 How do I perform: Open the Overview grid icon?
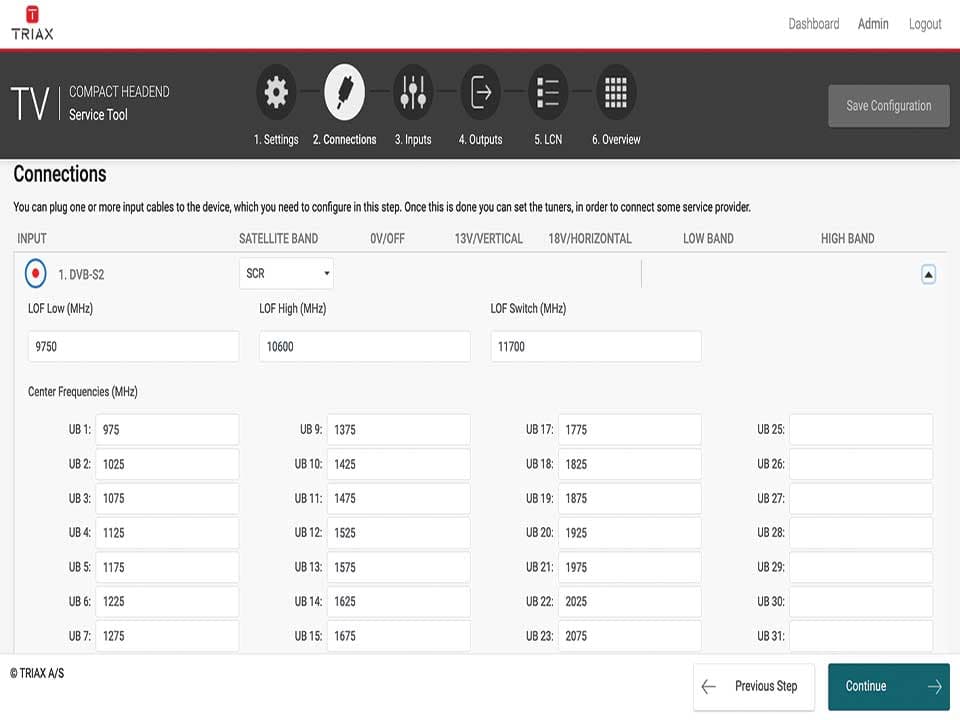pos(616,92)
